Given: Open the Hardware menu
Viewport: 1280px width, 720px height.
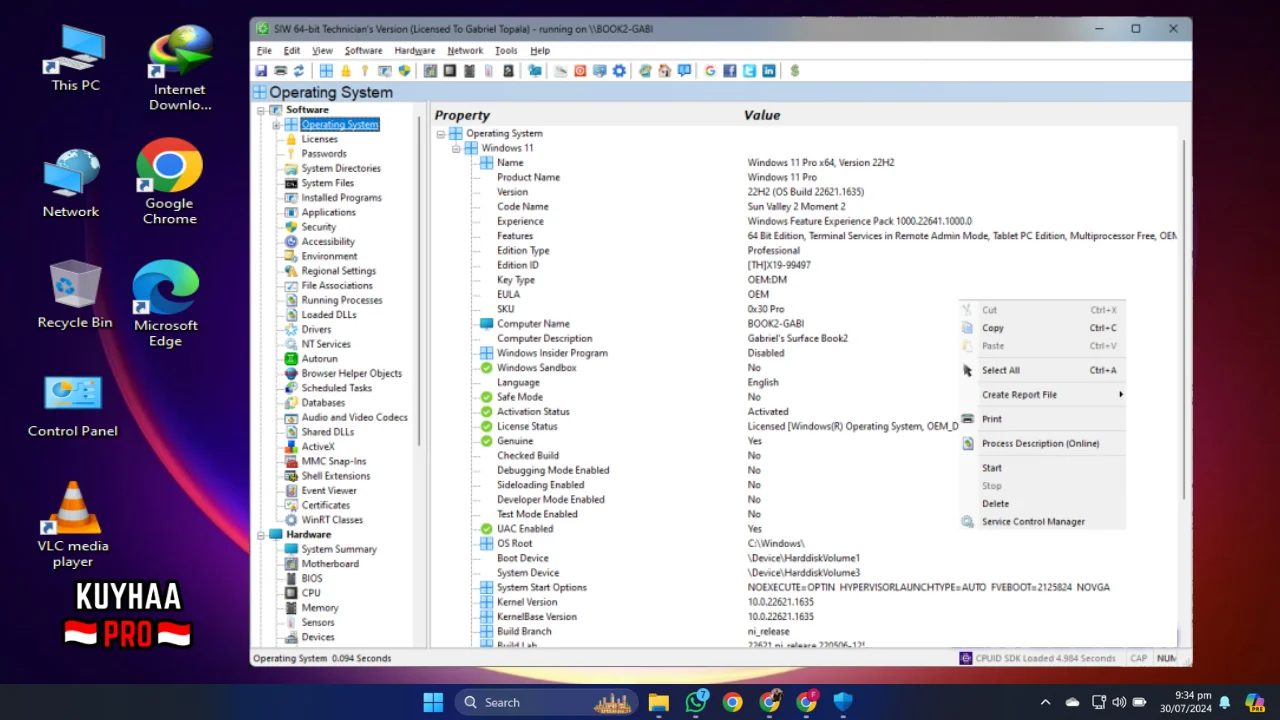Looking at the screenshot, I should click(414, 50).
